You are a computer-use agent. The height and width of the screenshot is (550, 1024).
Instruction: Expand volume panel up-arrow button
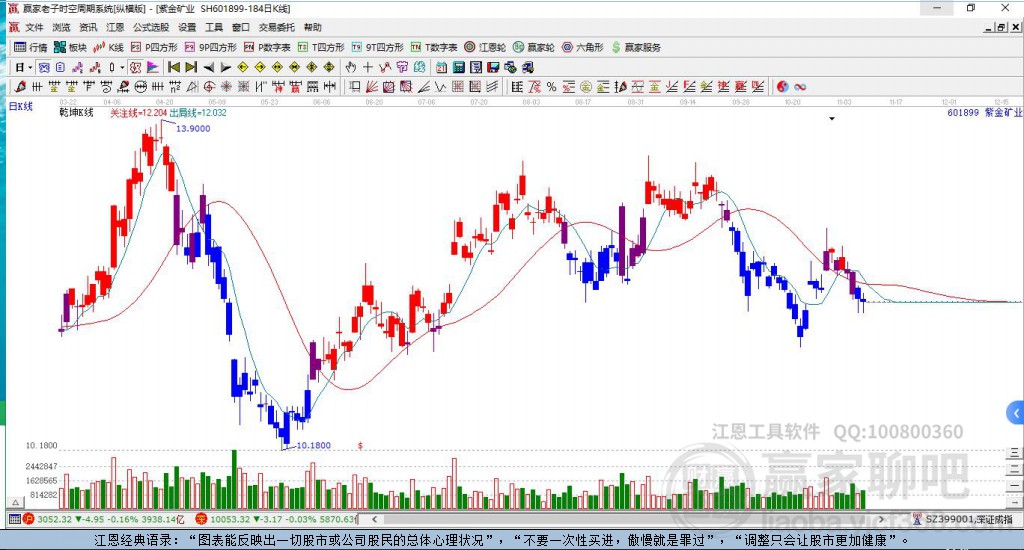click(x=15, y=503)
